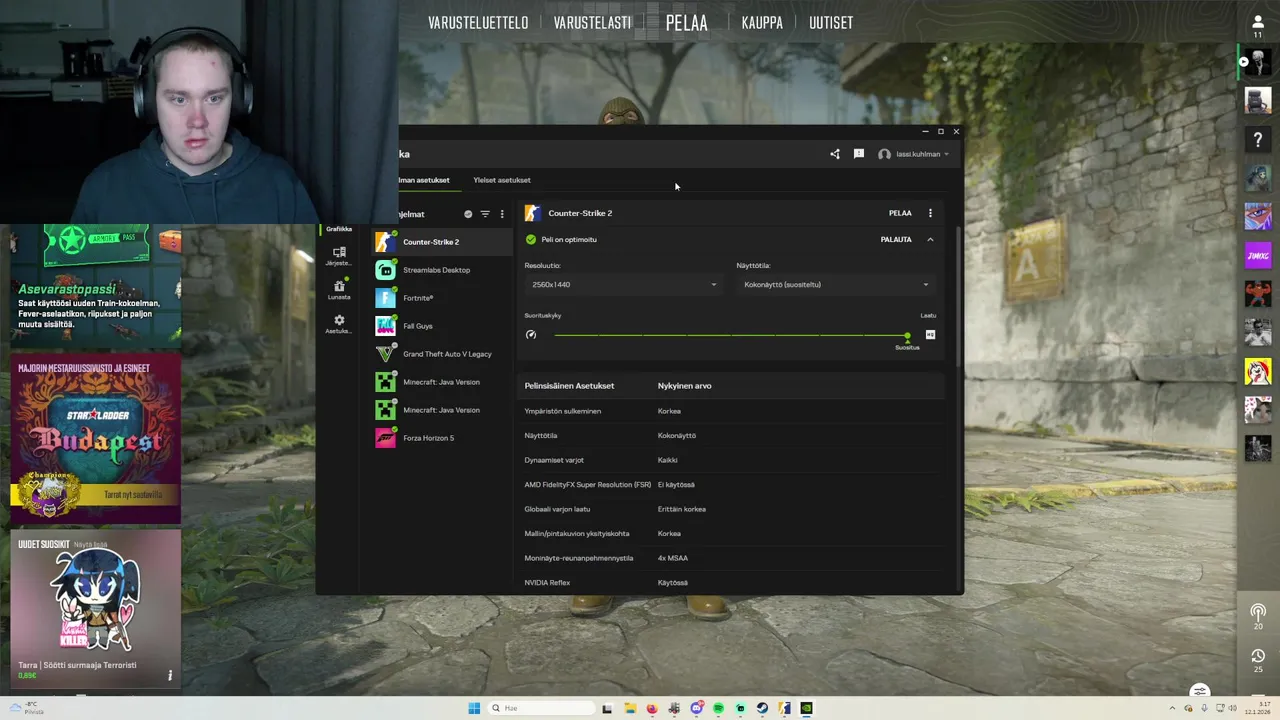
Task: Open VARUSTELASTI in CS2 top menu
Action: [592, 23]
